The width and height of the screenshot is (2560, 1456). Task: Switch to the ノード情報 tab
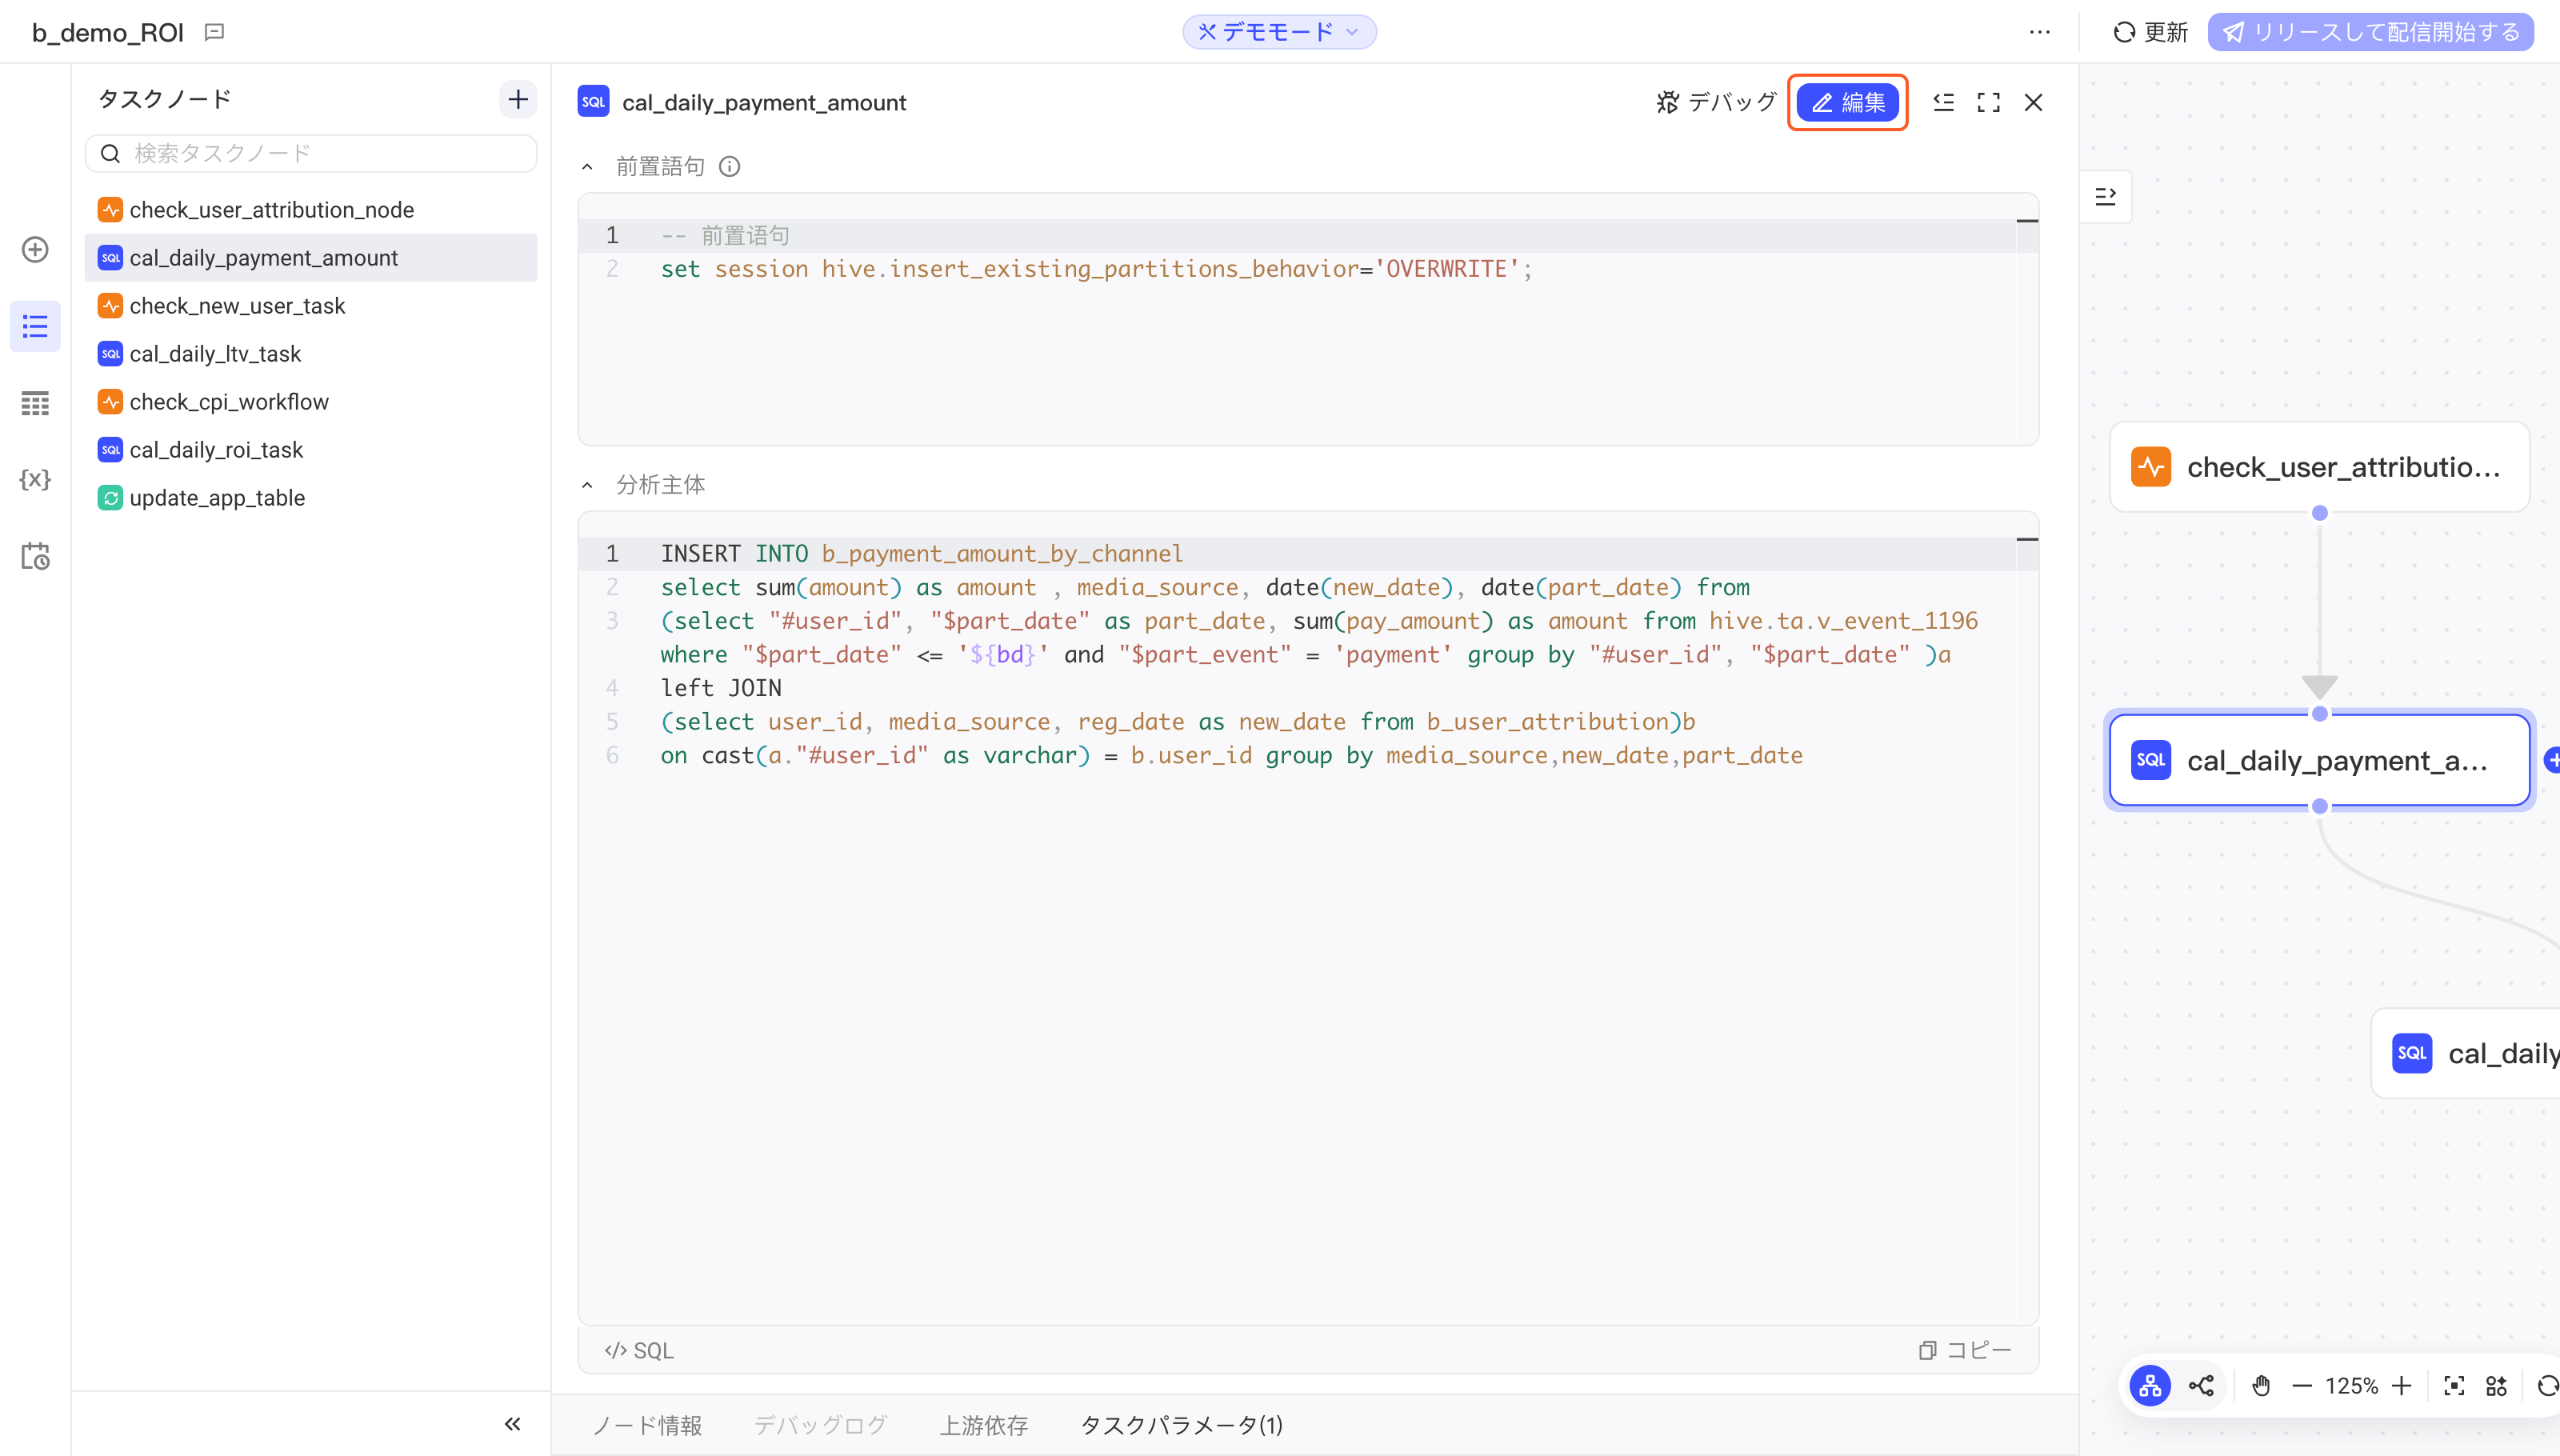point(647,1426)
